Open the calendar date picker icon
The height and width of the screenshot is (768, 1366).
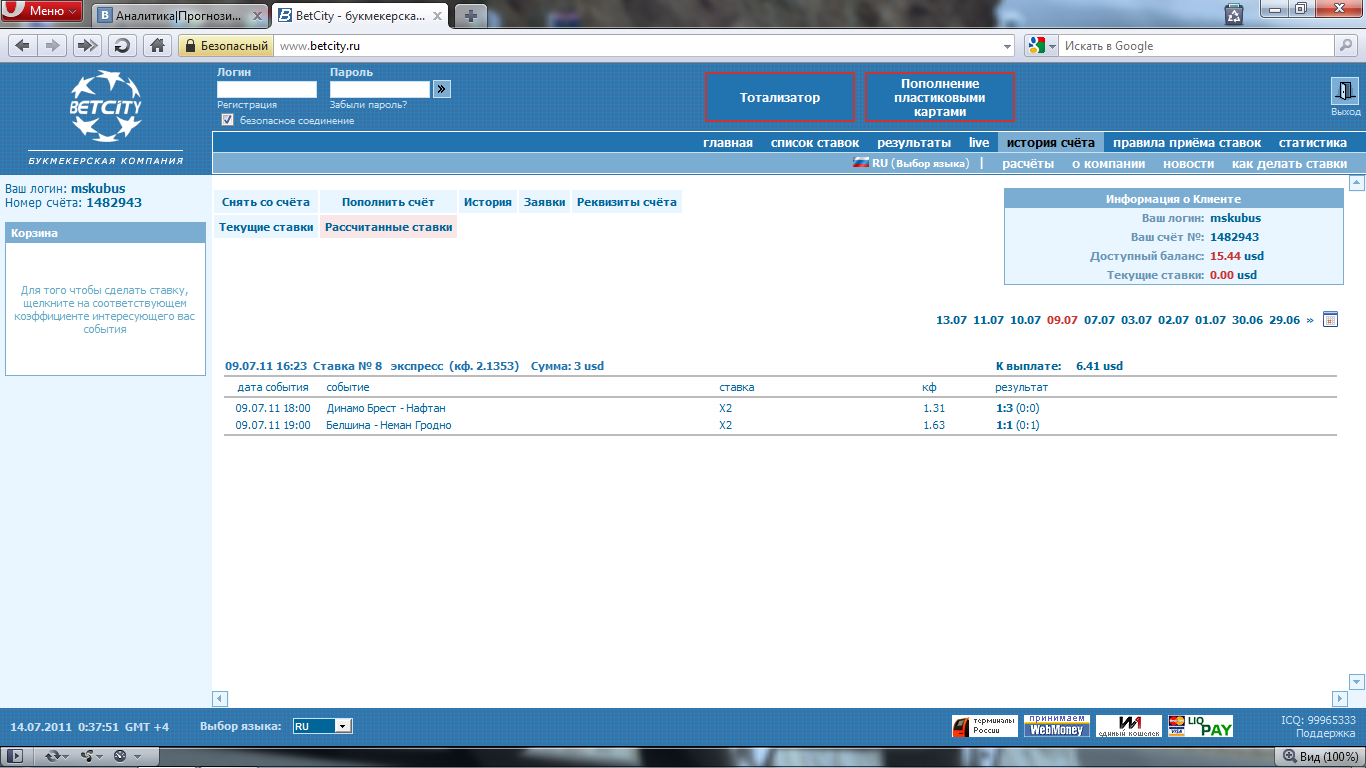[1330, 320]
